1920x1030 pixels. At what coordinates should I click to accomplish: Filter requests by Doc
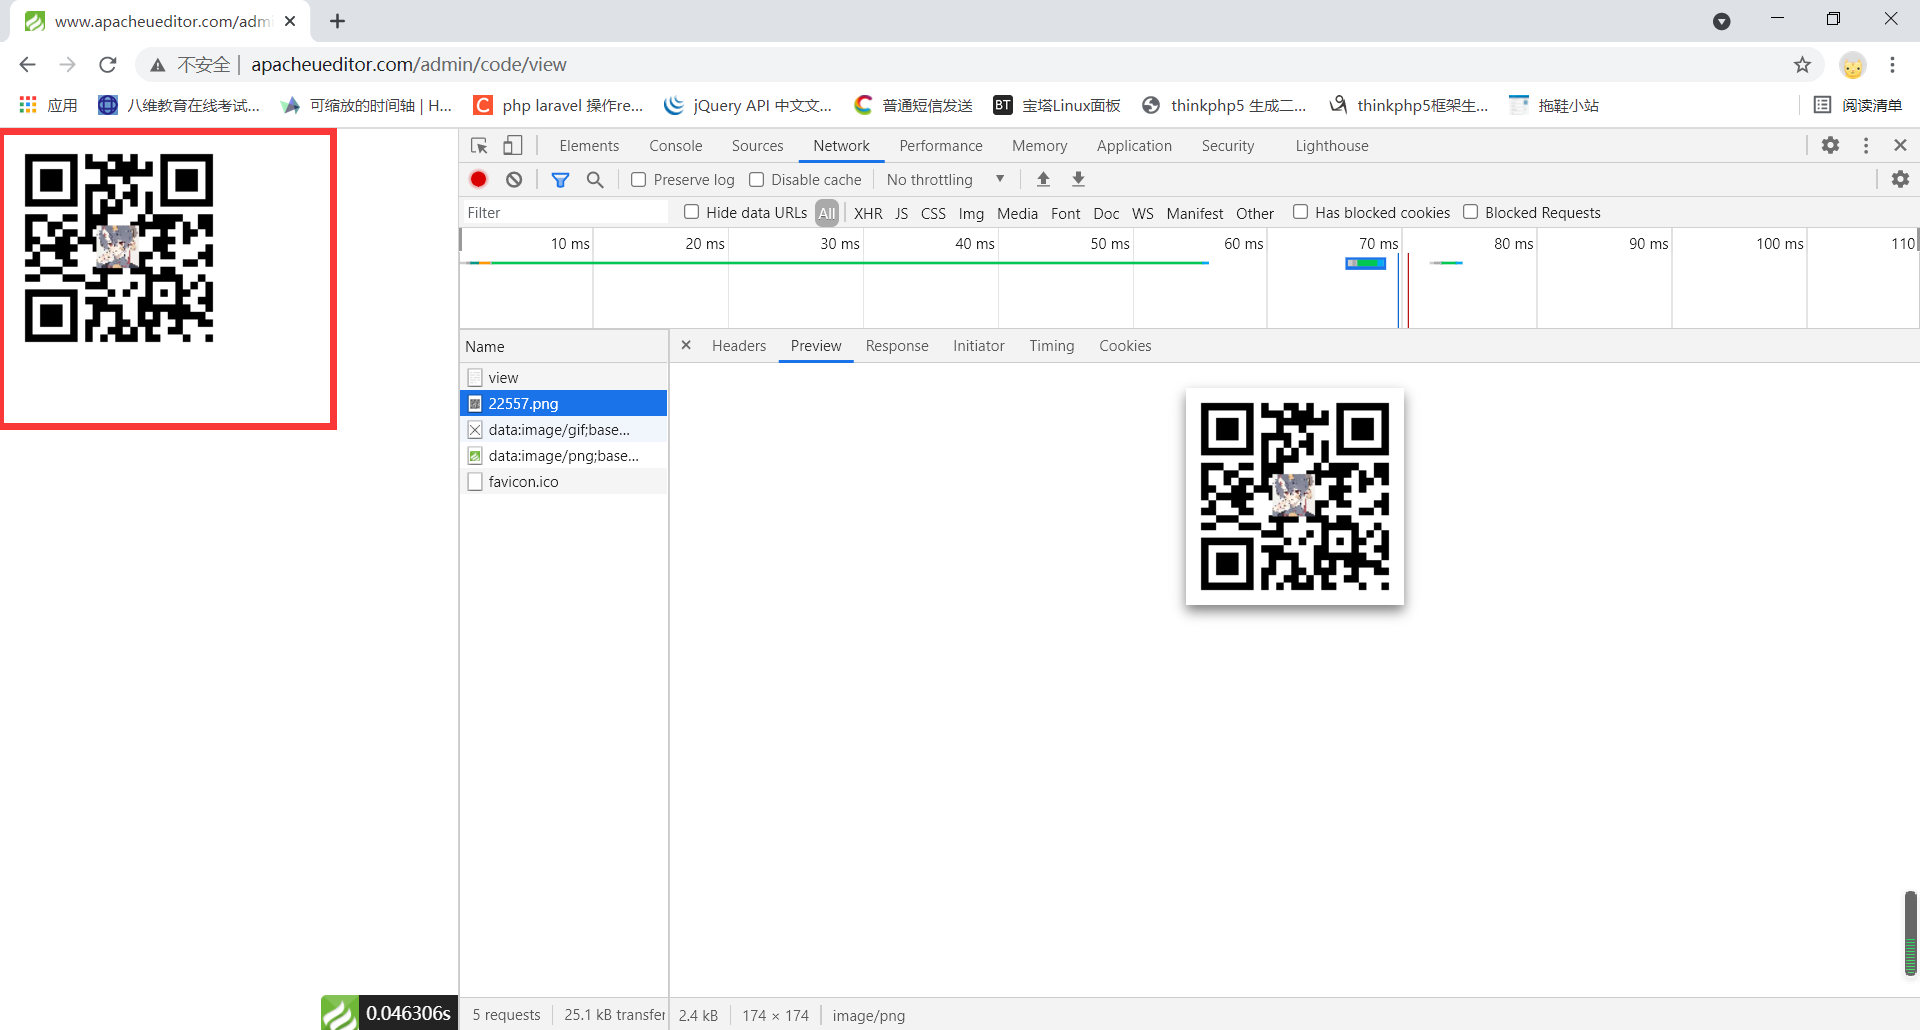point(1106,213)
